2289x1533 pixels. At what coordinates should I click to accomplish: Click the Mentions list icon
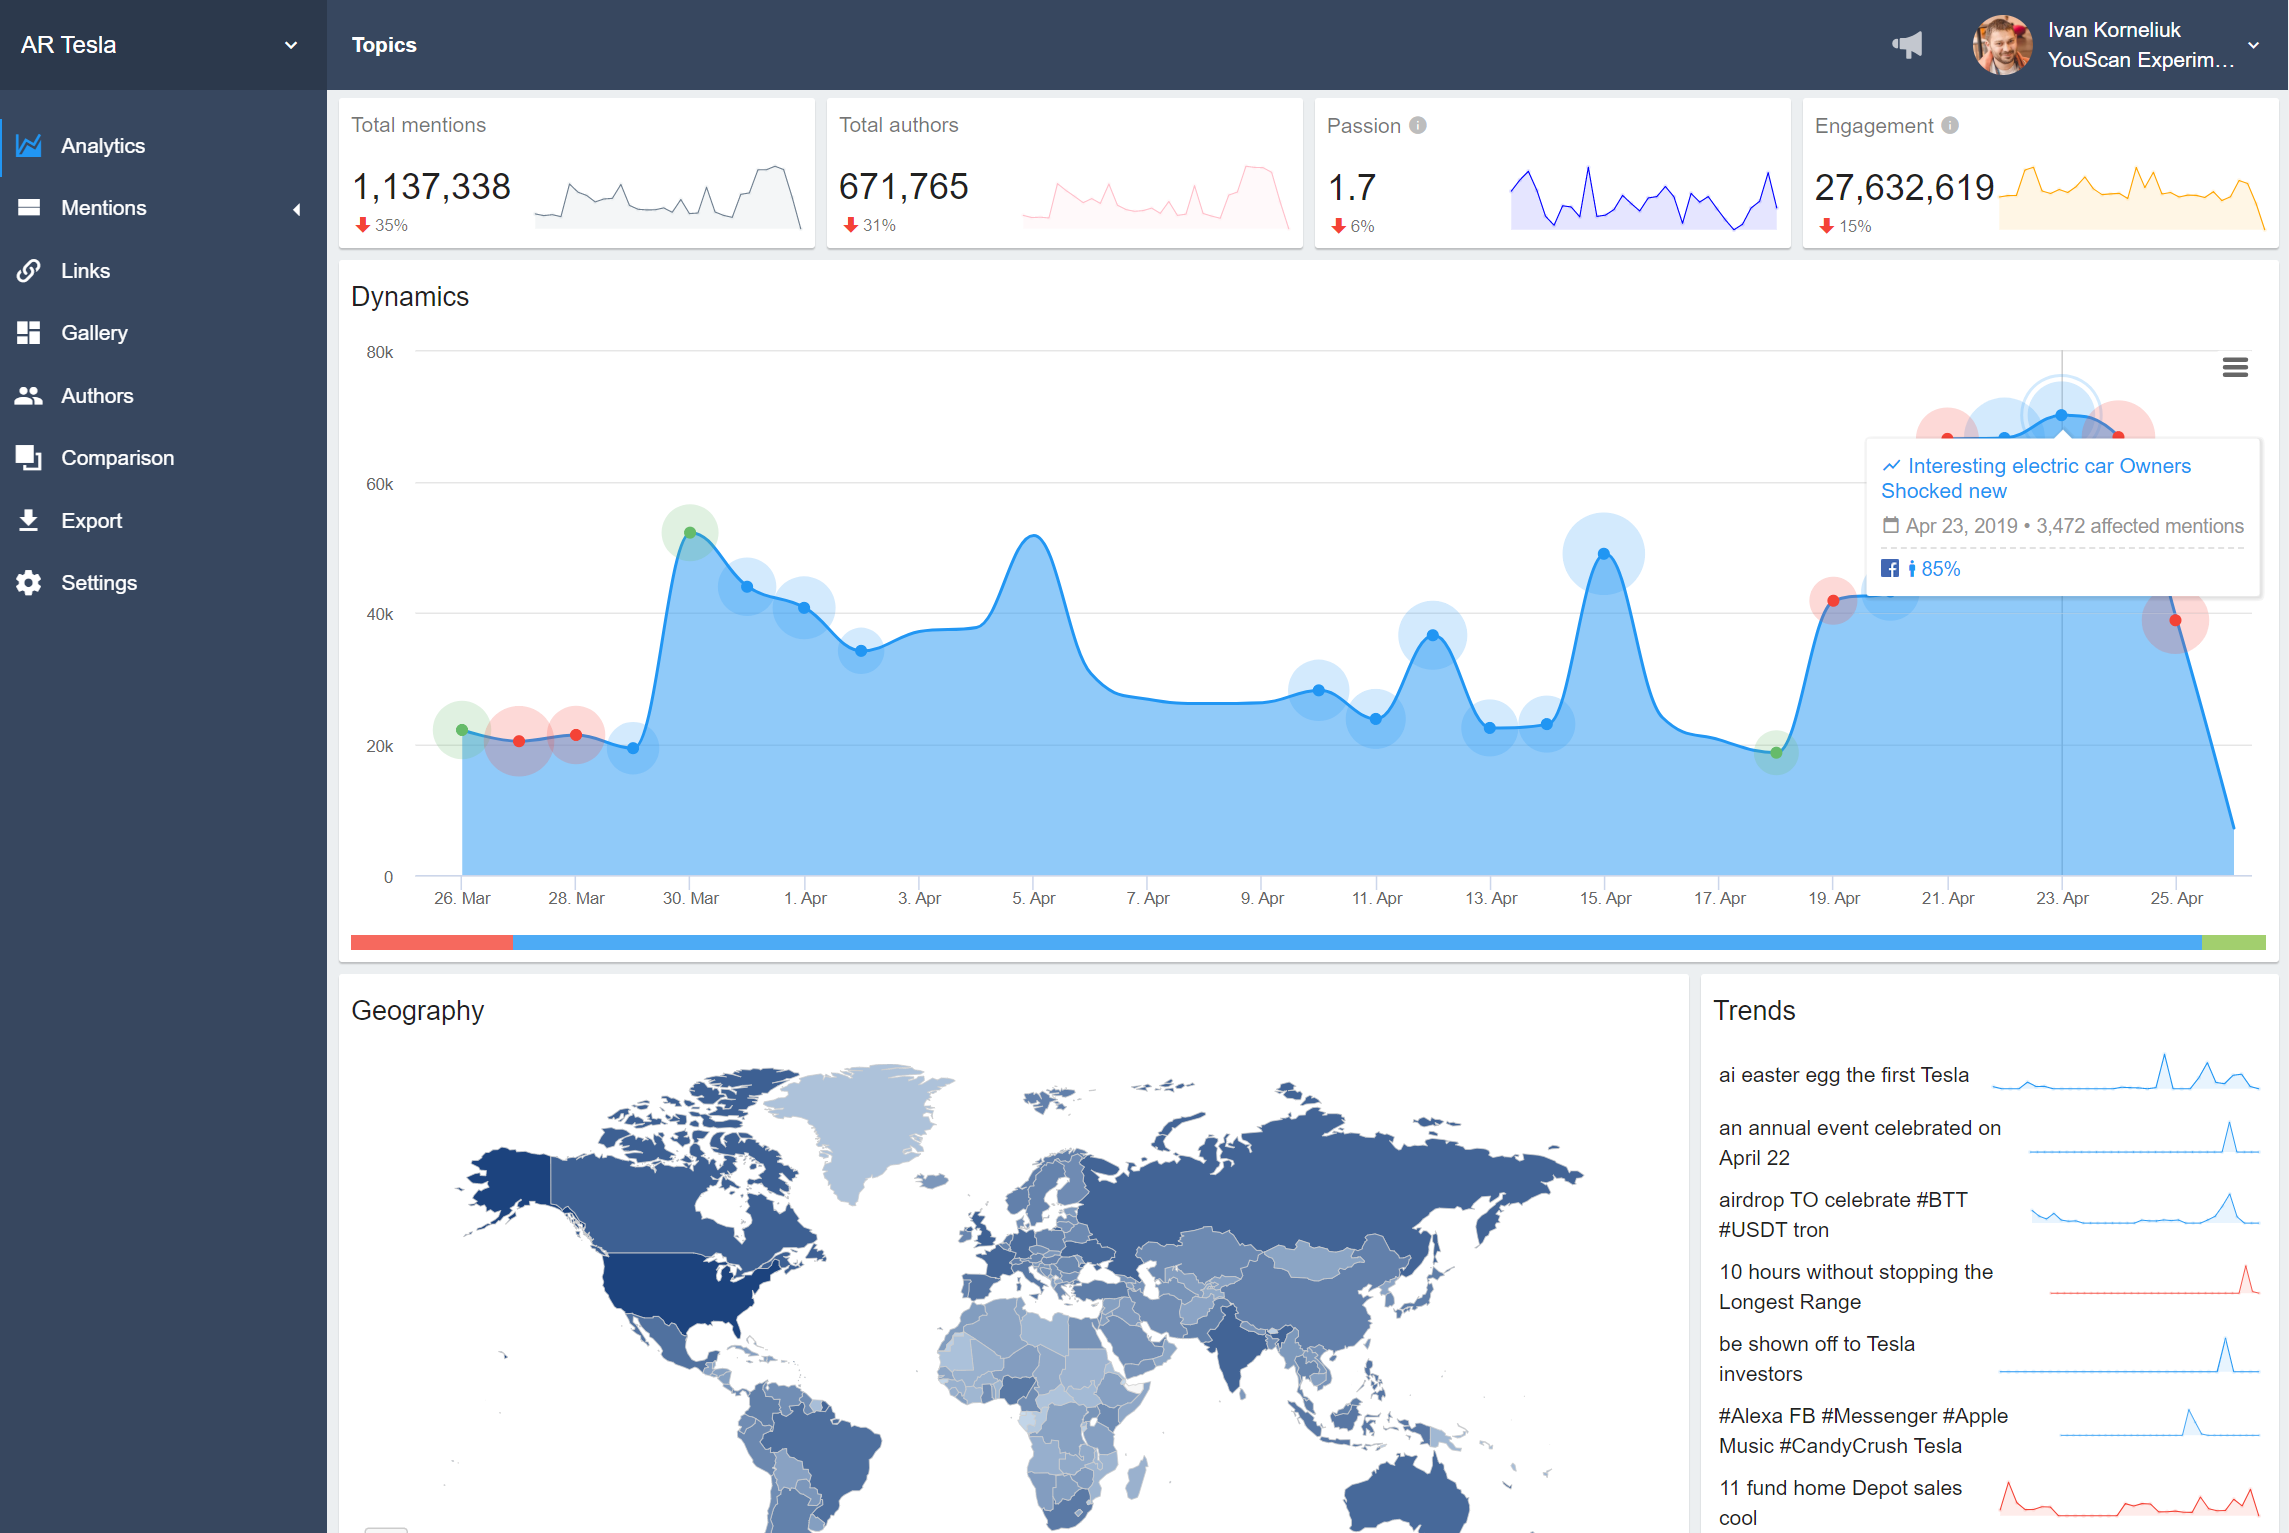[29, 208]
